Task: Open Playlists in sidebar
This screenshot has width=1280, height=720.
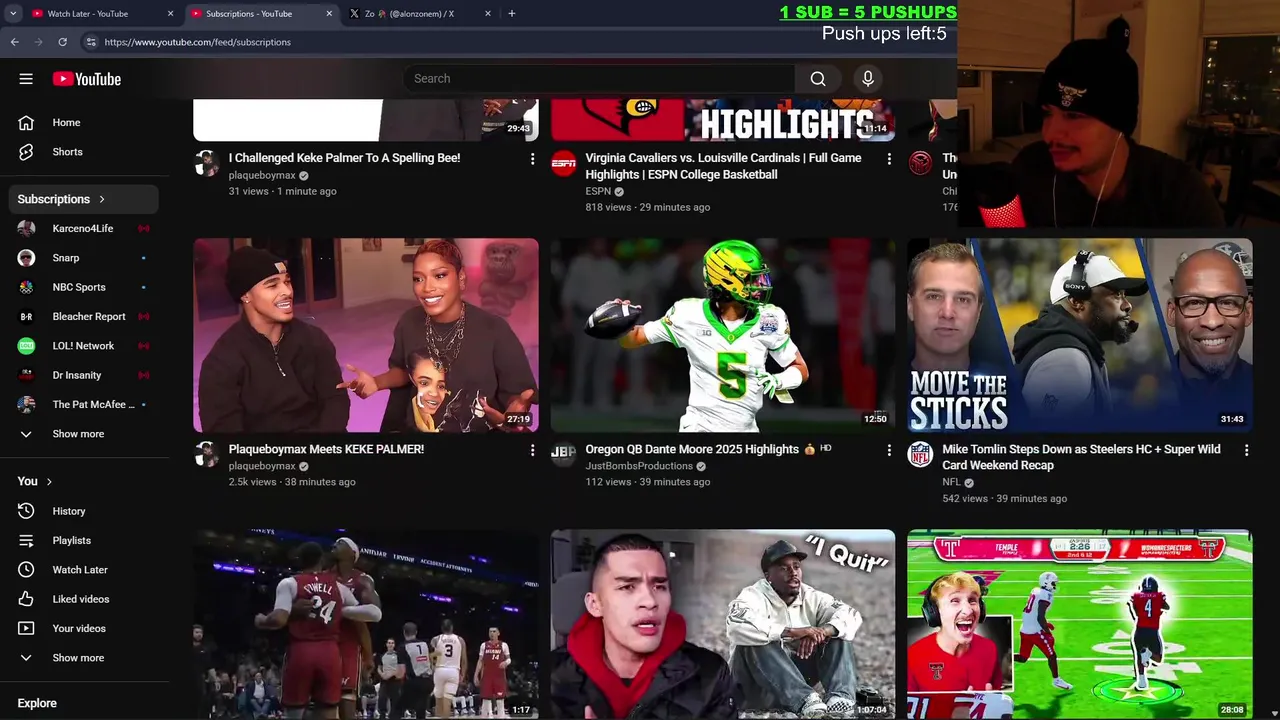Action: (x=83, y=540)
